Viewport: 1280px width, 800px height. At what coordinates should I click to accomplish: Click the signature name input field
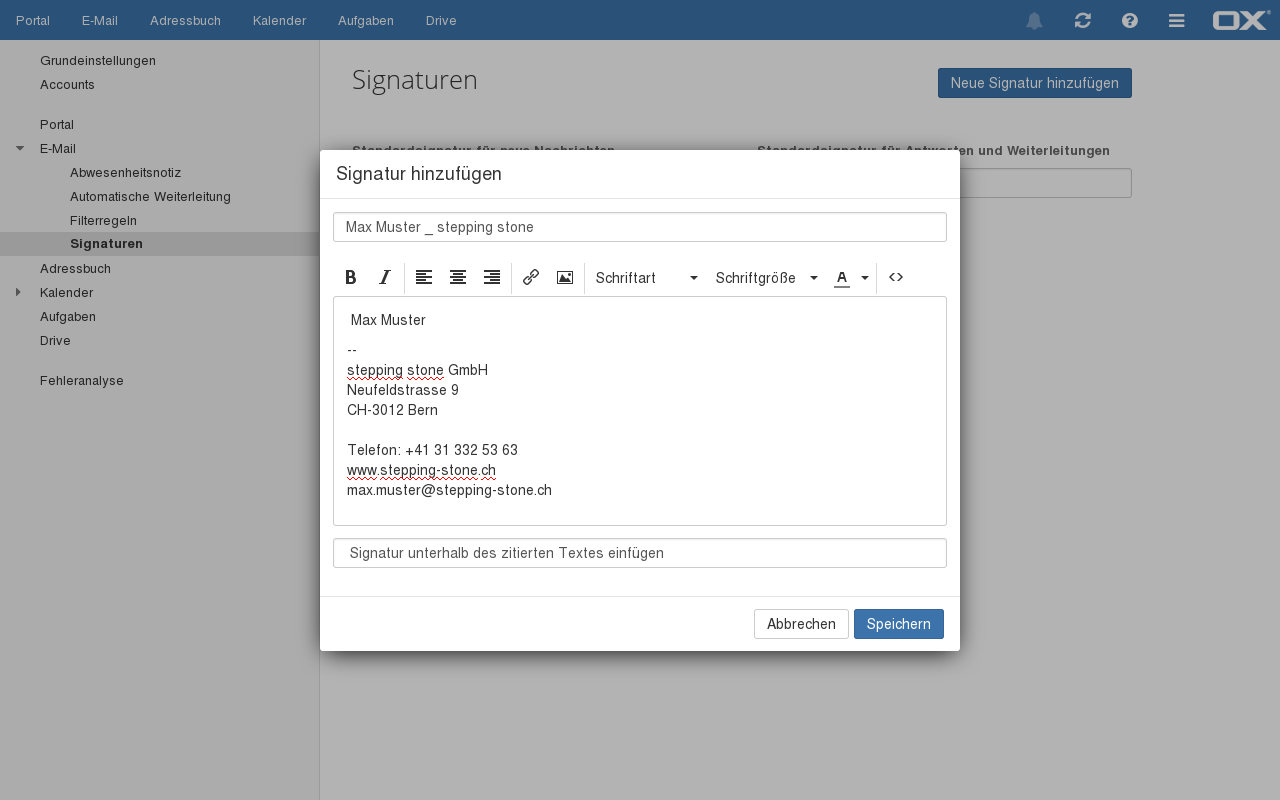pos(639,227)
